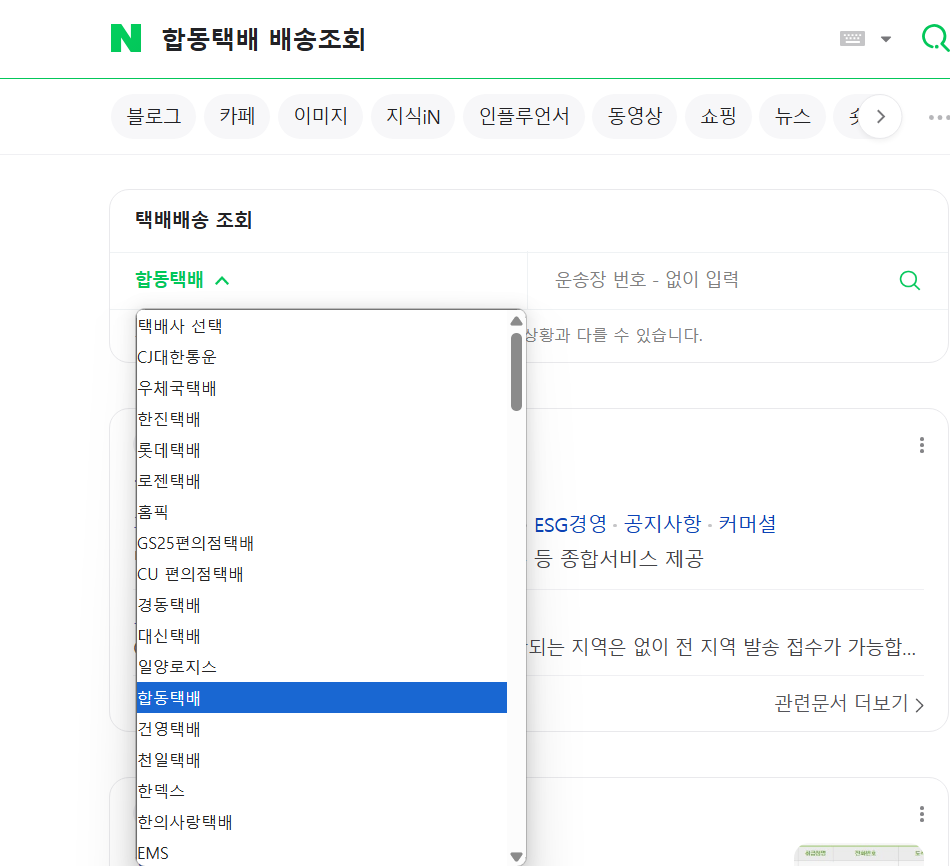Select 롯데택배 from courier list
The height and width of the screenshot is (866, 950).
pos(322,450)
